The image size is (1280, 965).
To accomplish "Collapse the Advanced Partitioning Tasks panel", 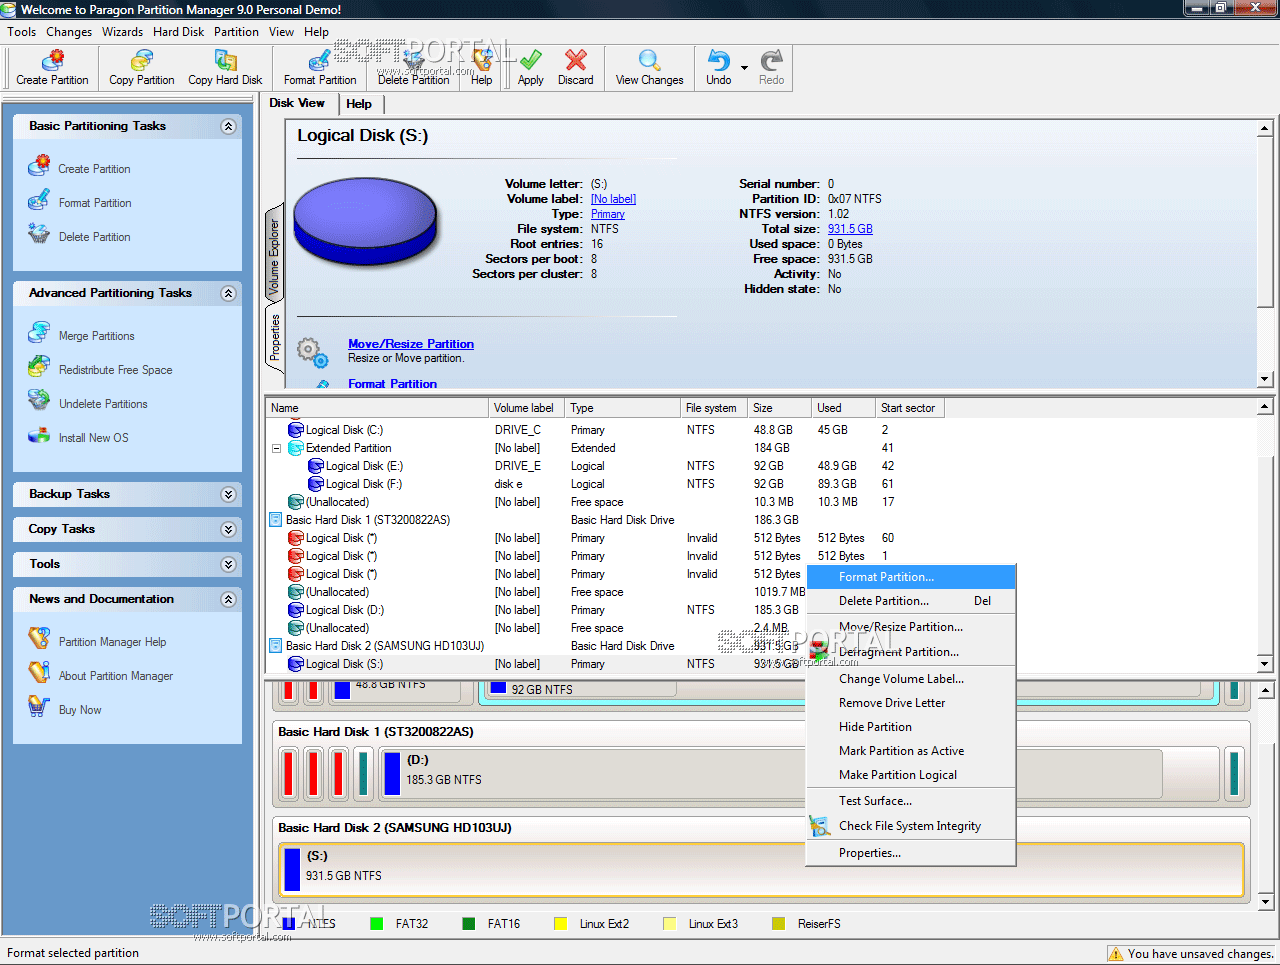I will [x=228, y=293].
